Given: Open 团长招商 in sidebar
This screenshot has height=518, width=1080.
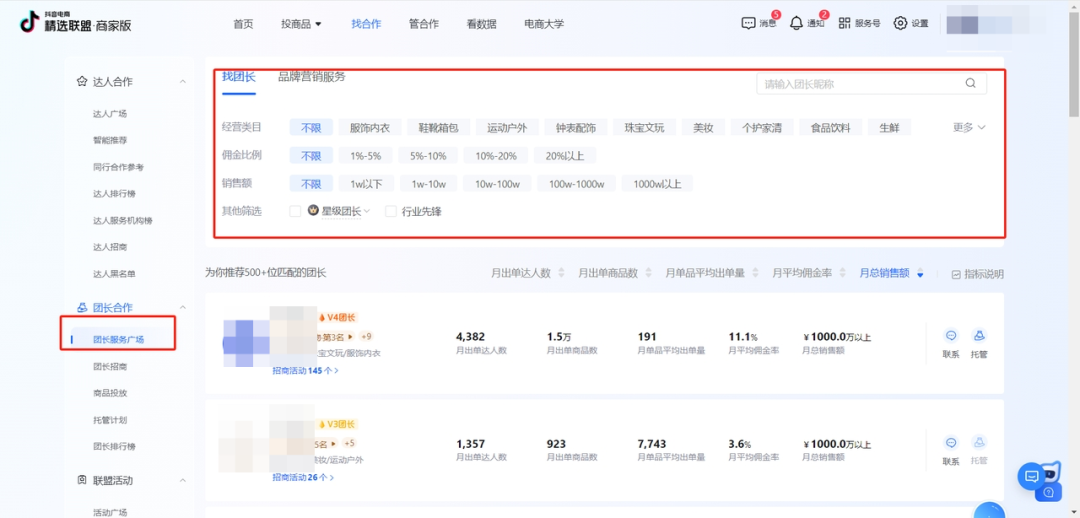Looking at the screenshot, I should tap(110, 366).
